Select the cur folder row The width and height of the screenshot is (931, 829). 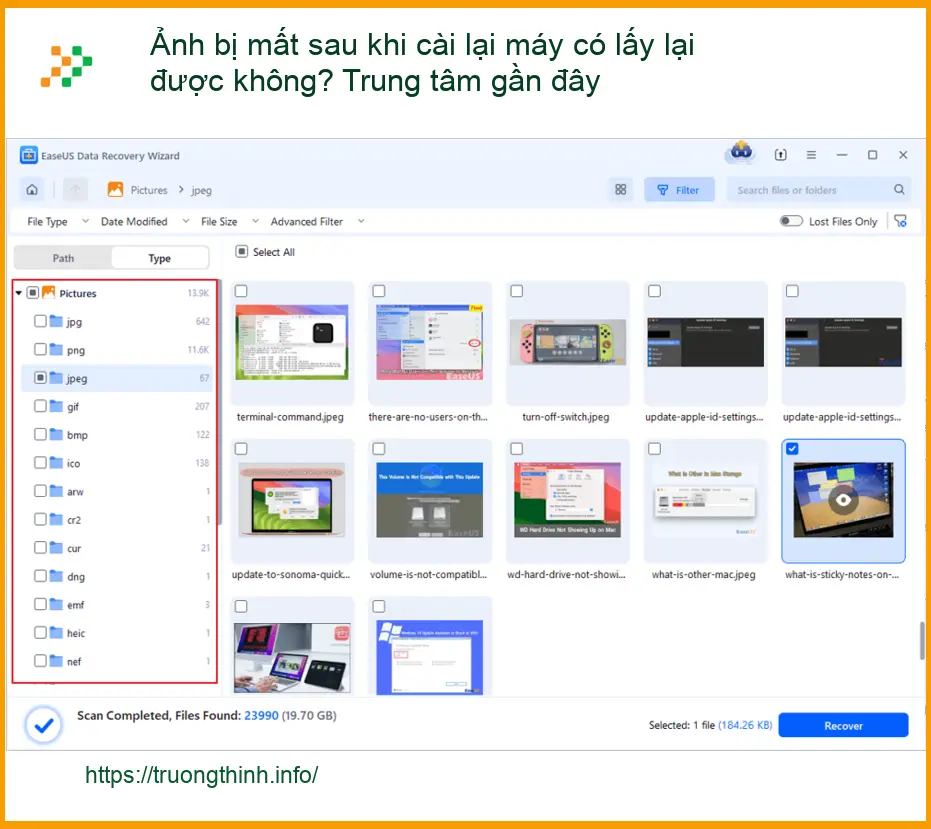click(116, 548)
